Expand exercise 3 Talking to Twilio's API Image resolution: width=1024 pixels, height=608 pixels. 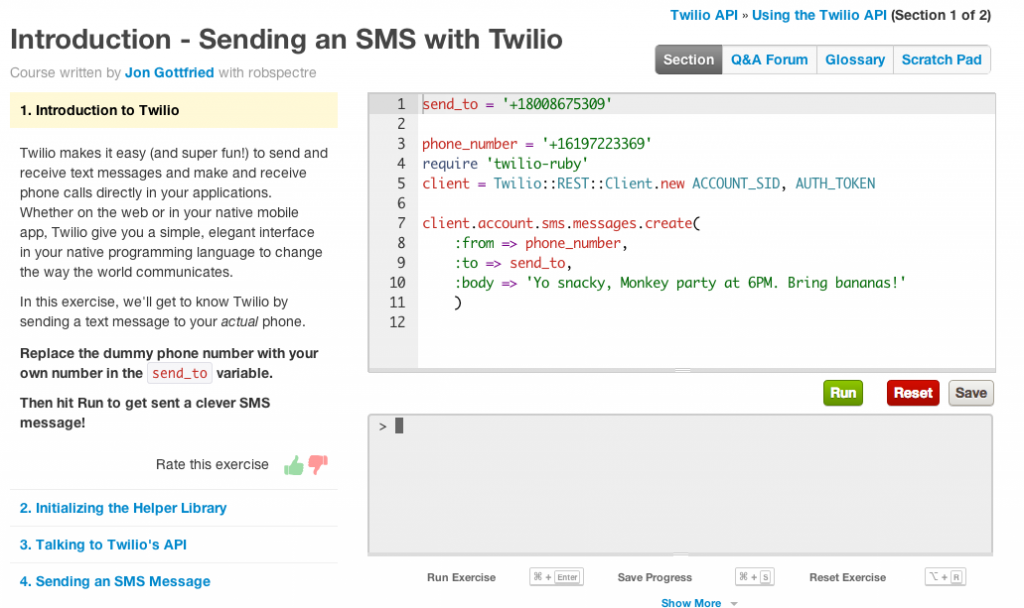(103, 545)
